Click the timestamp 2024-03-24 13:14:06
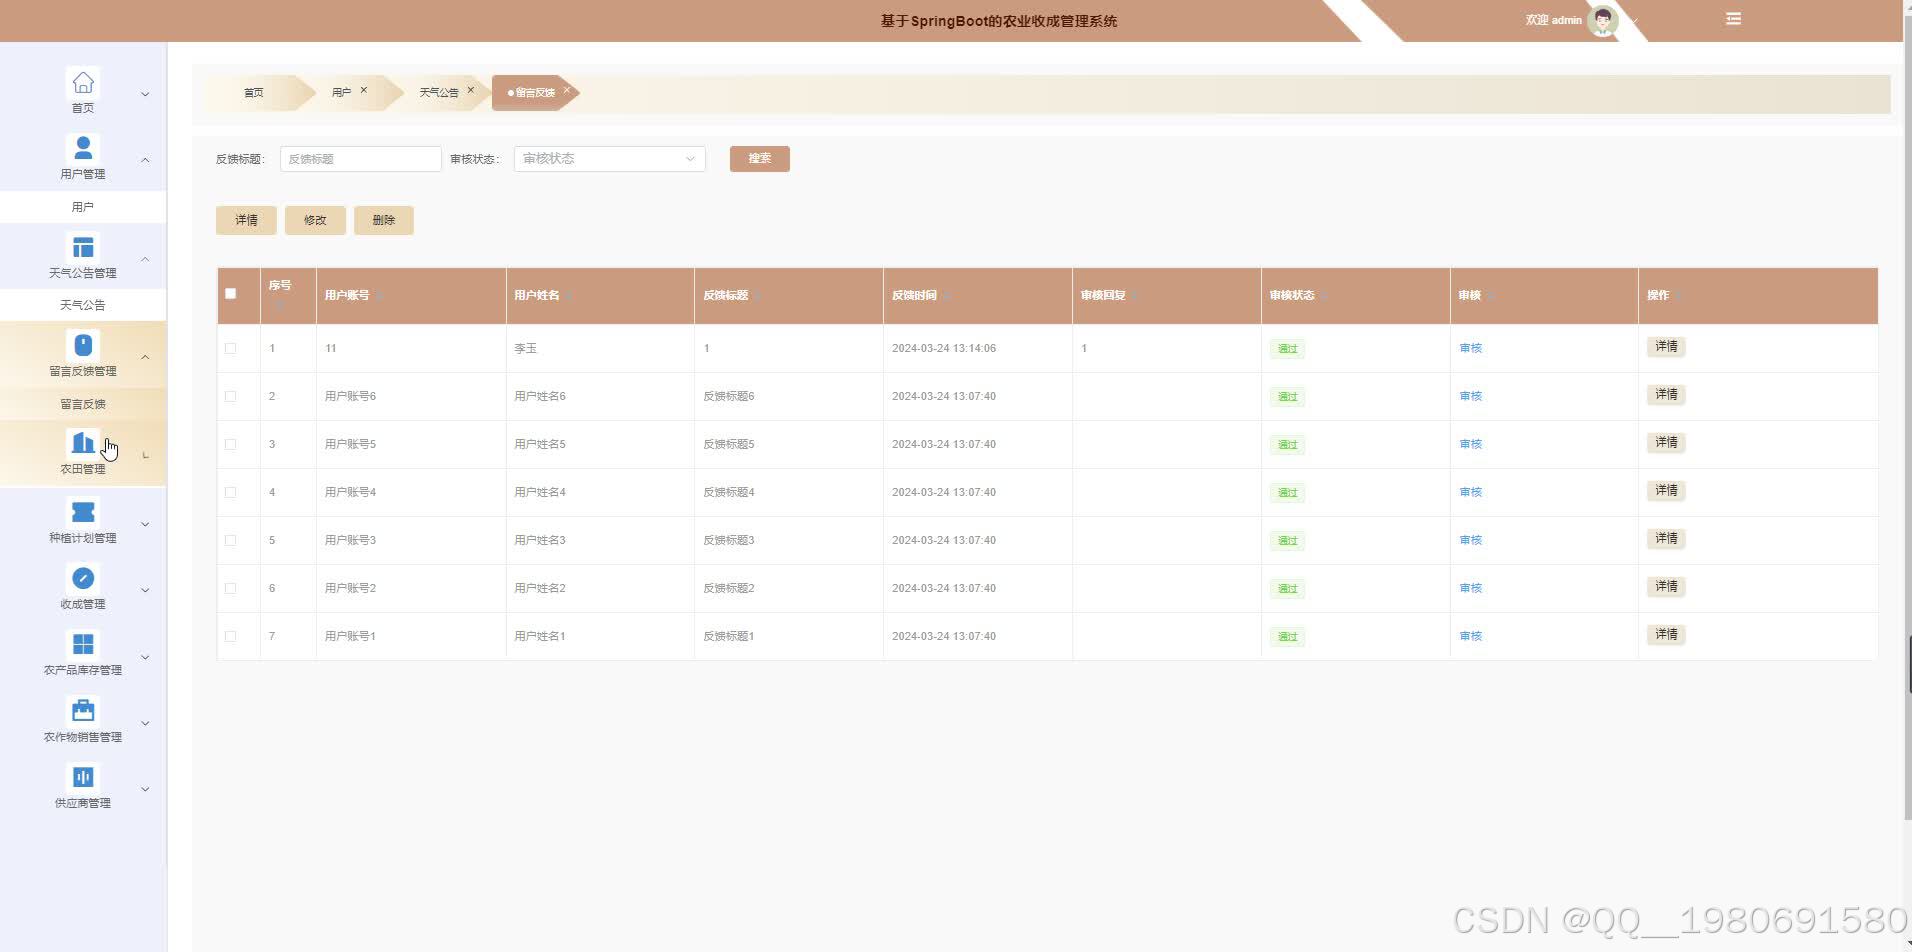The width and height of the screenshot is (1912, 952). 943,349
